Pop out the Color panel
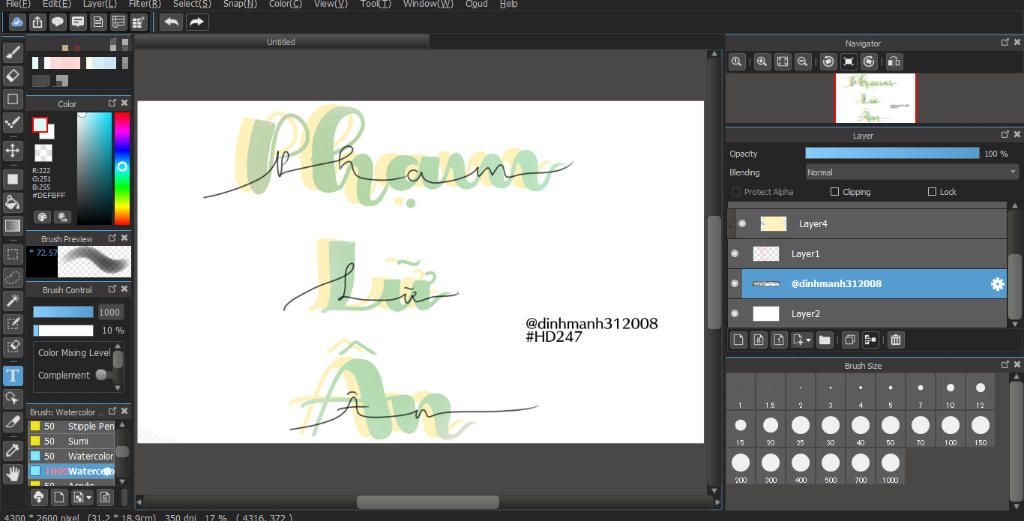The width and height of the screenshot is (1024, 521). (112, 103)
